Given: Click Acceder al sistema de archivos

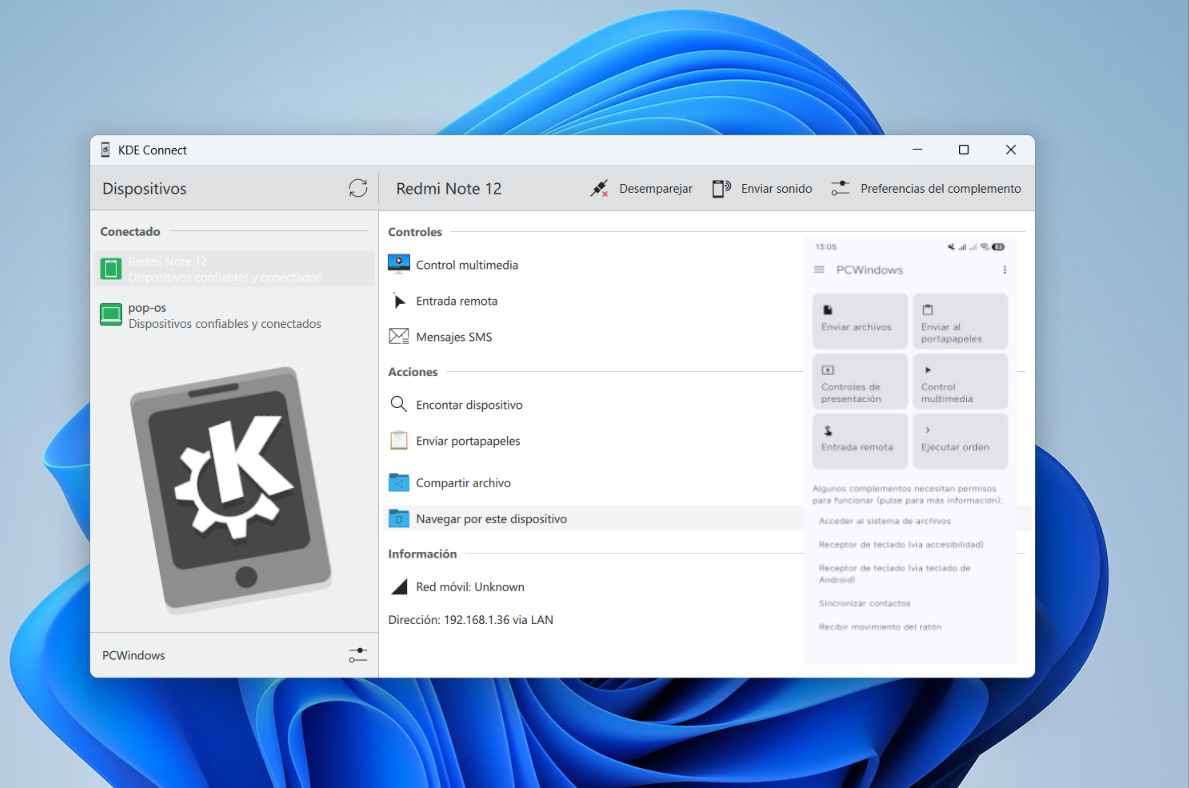Looking at the screenshot, I should [884, 521].
